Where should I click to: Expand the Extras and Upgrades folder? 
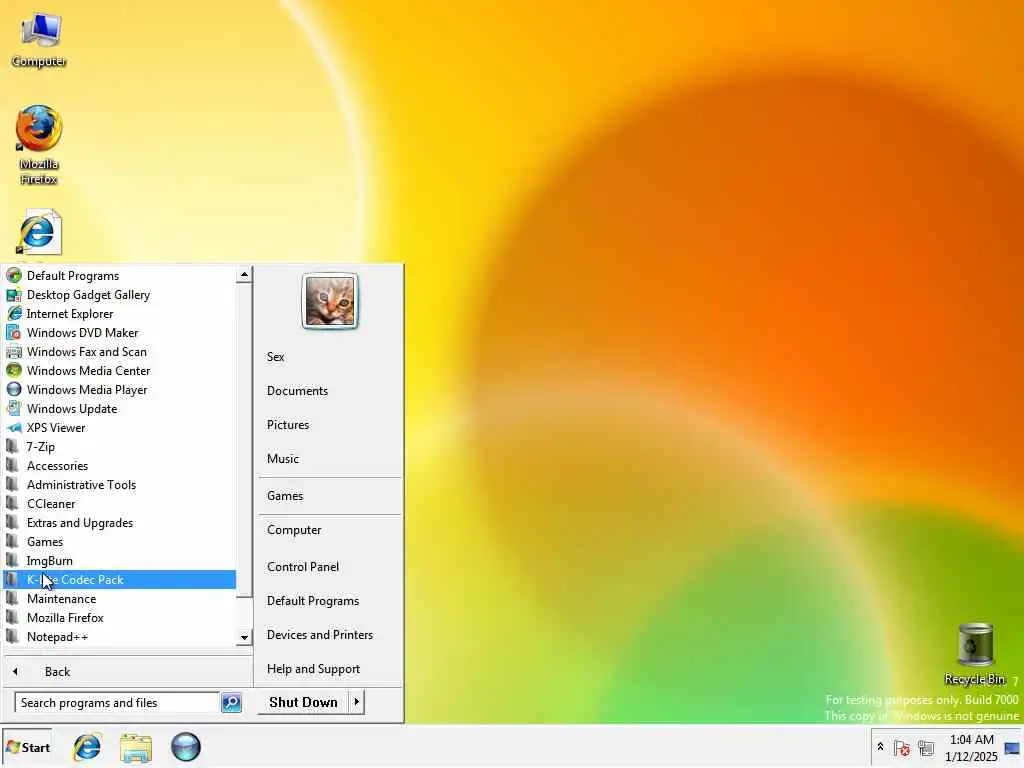[120, 522]
